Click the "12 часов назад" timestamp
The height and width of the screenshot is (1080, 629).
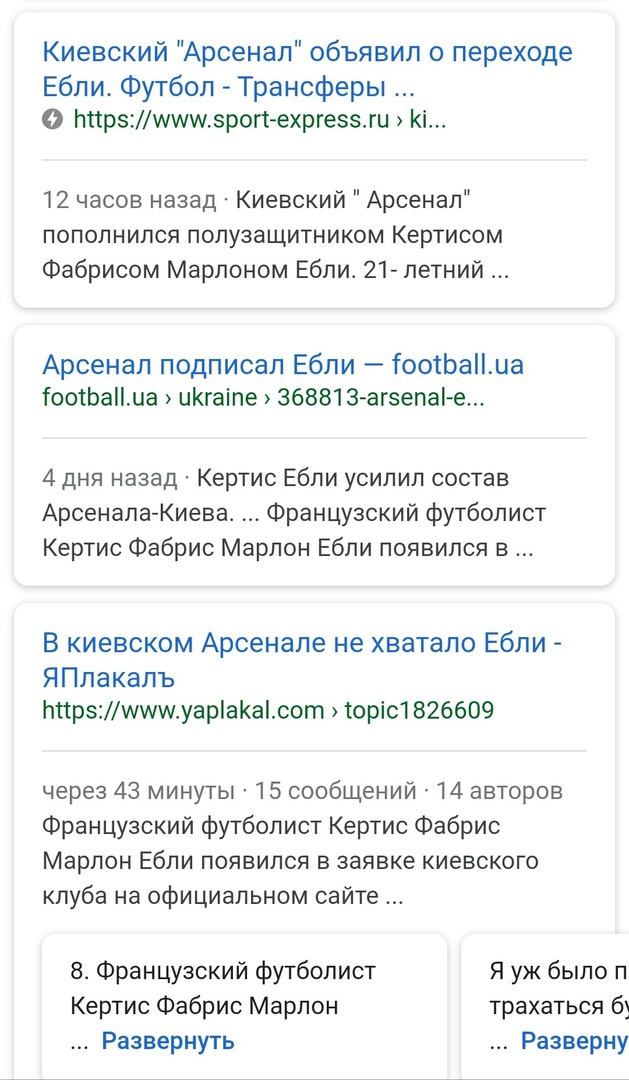click(x=129, y=200)
